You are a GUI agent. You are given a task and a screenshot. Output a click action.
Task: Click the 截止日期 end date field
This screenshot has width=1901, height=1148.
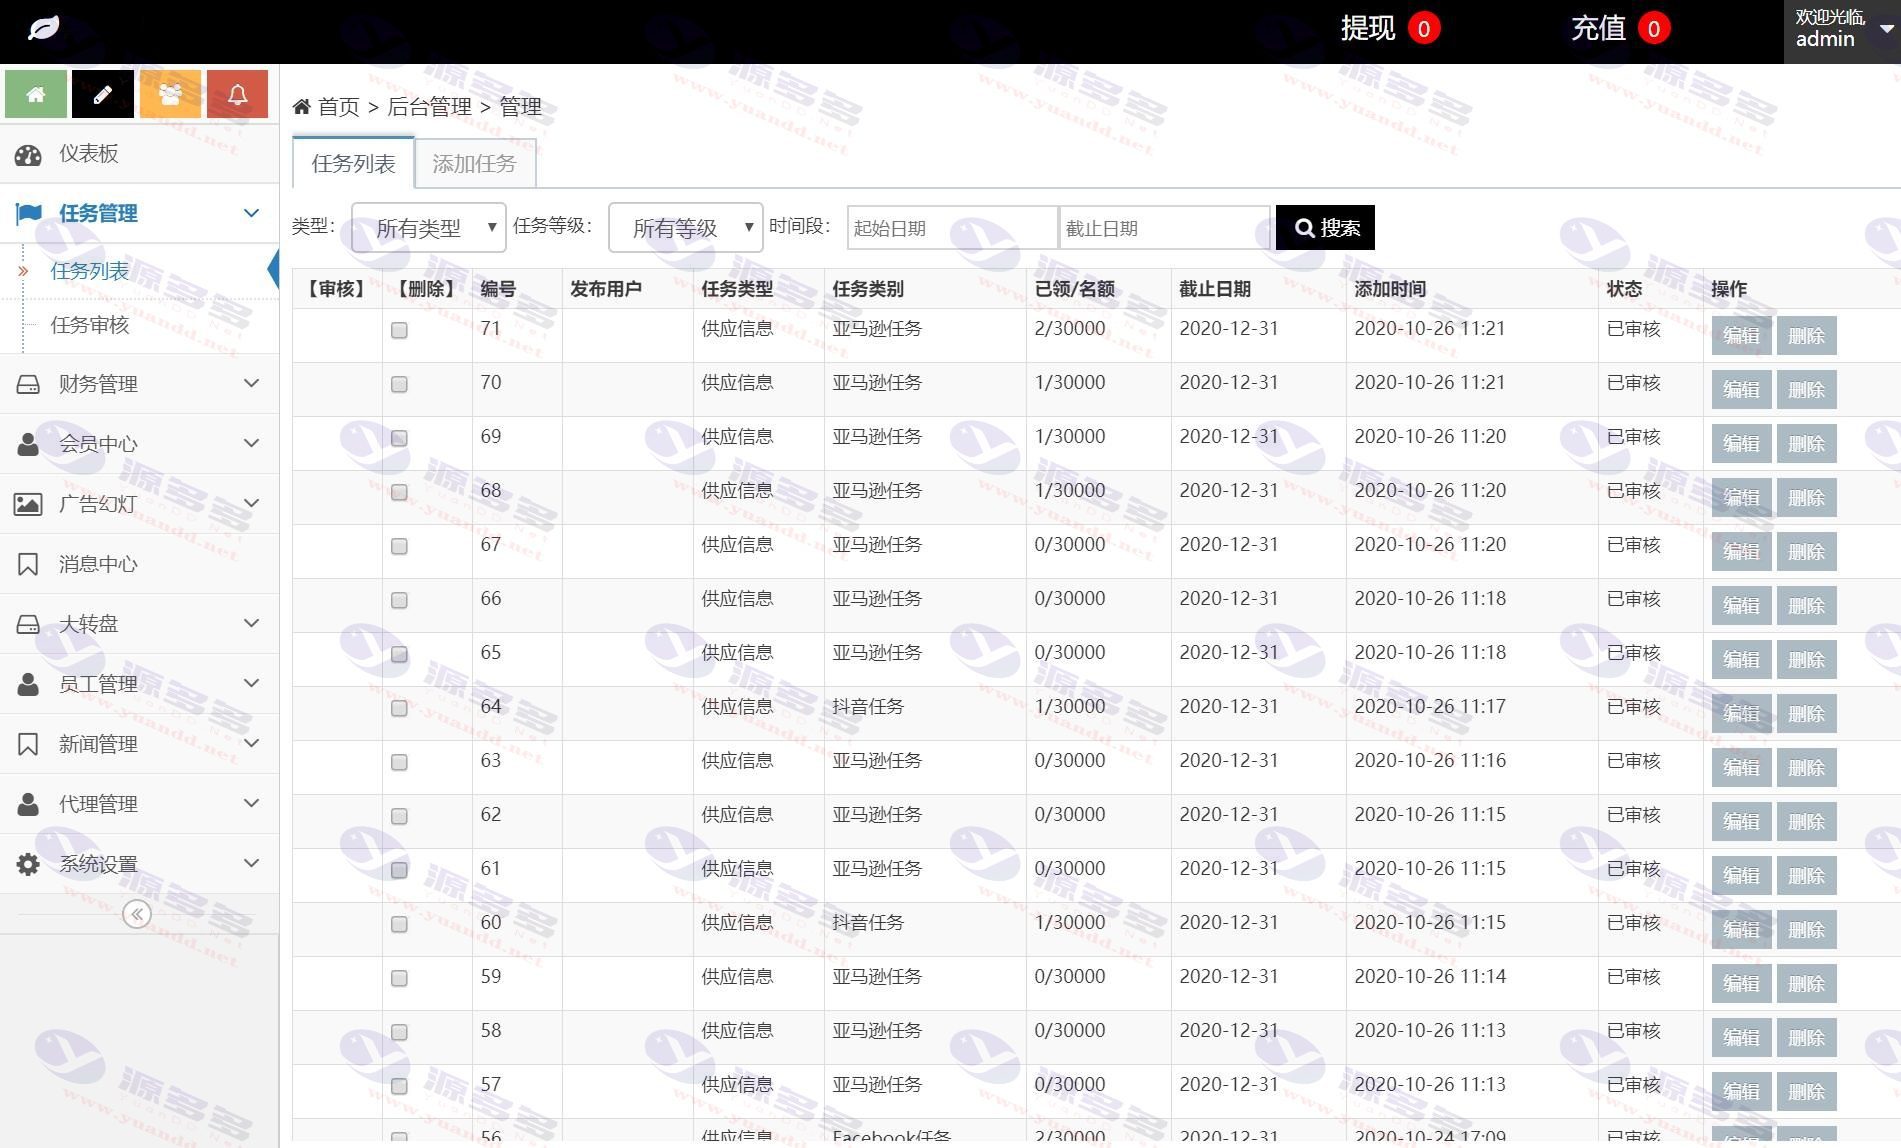coord(1165,228)
